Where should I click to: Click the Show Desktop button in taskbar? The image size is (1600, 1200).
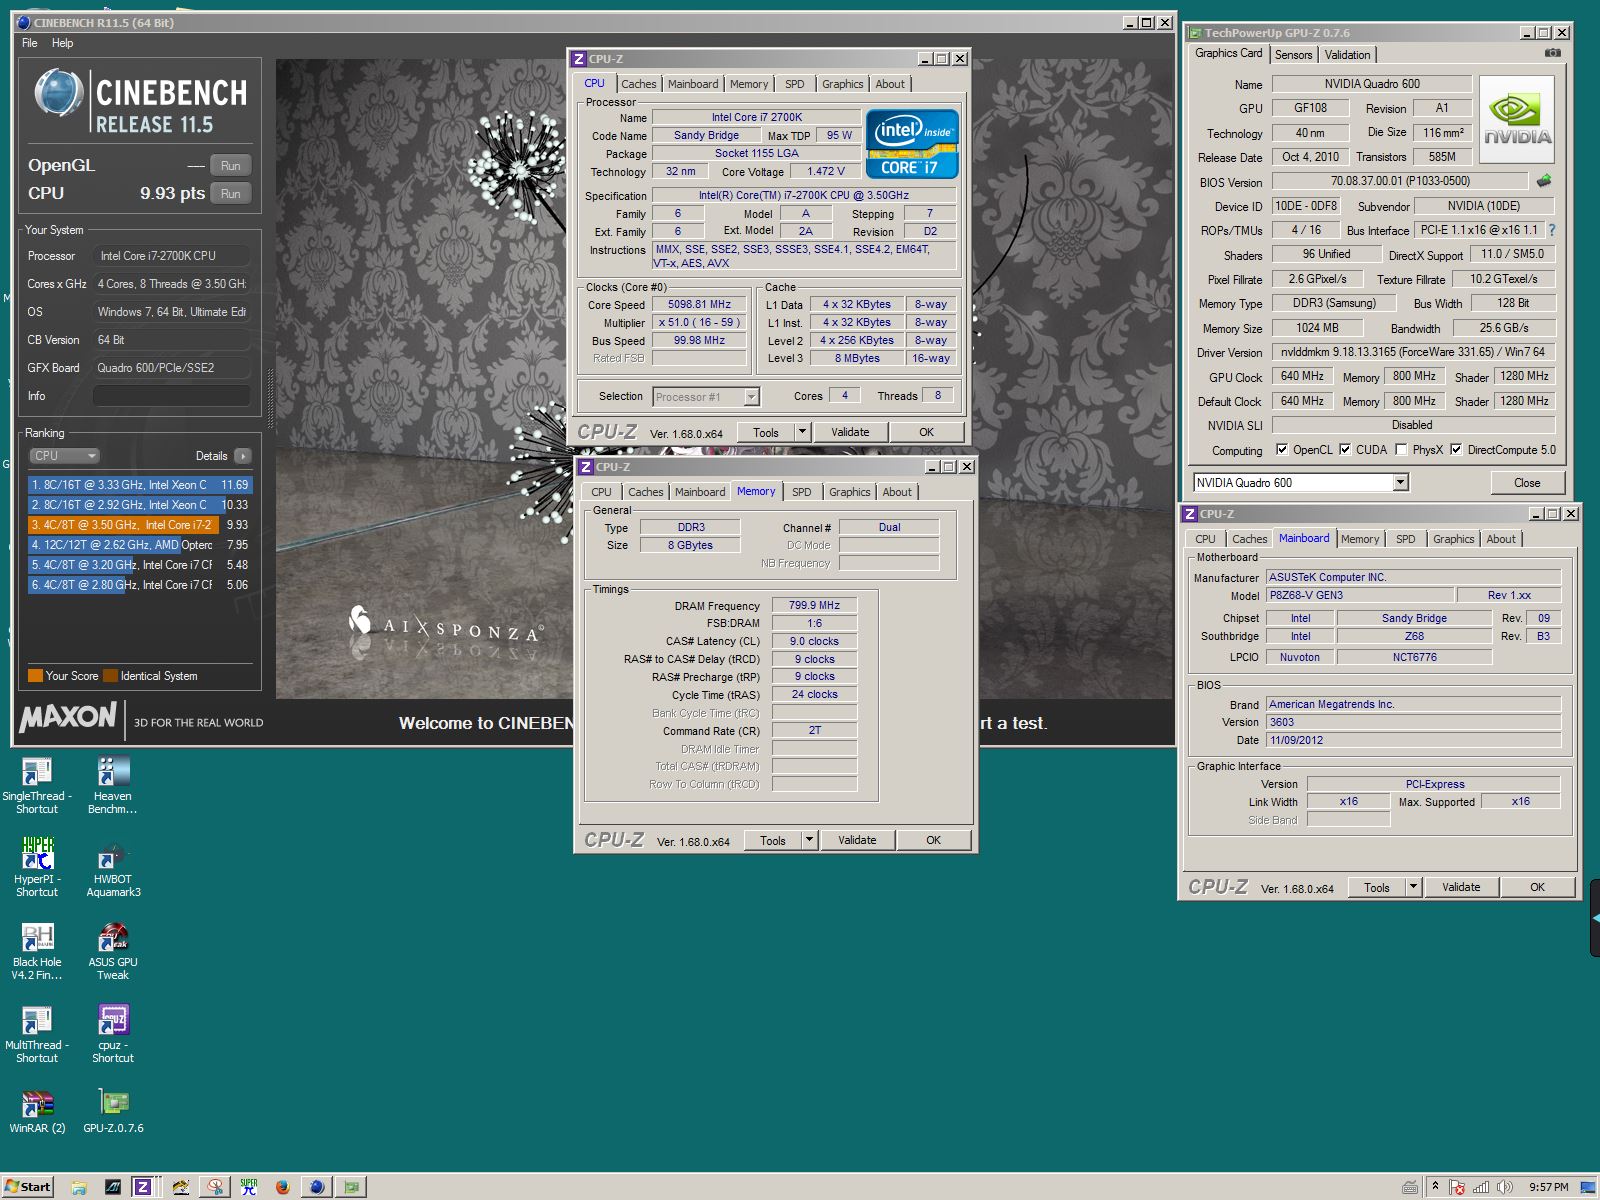click(x=1588, y=1187)
